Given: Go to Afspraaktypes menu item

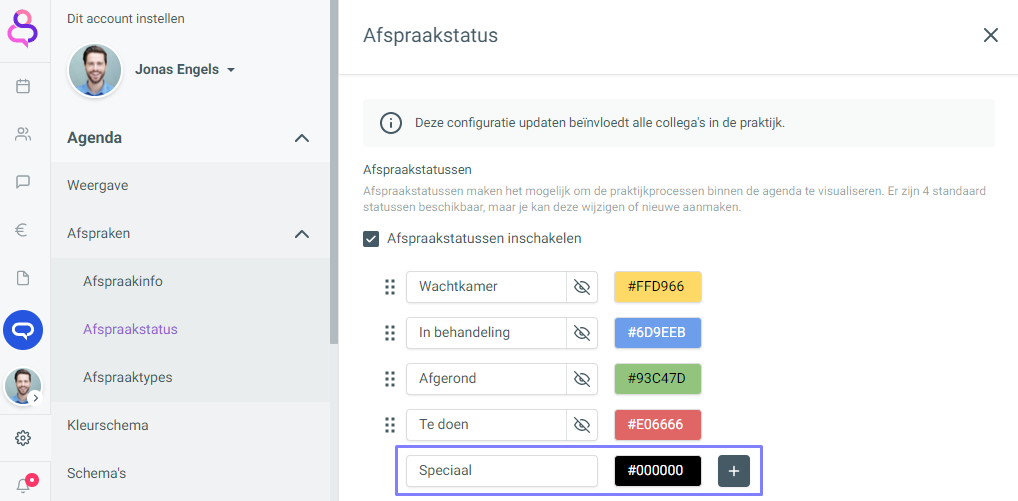Looking at the screenshot, I should (x=128, y=377).
